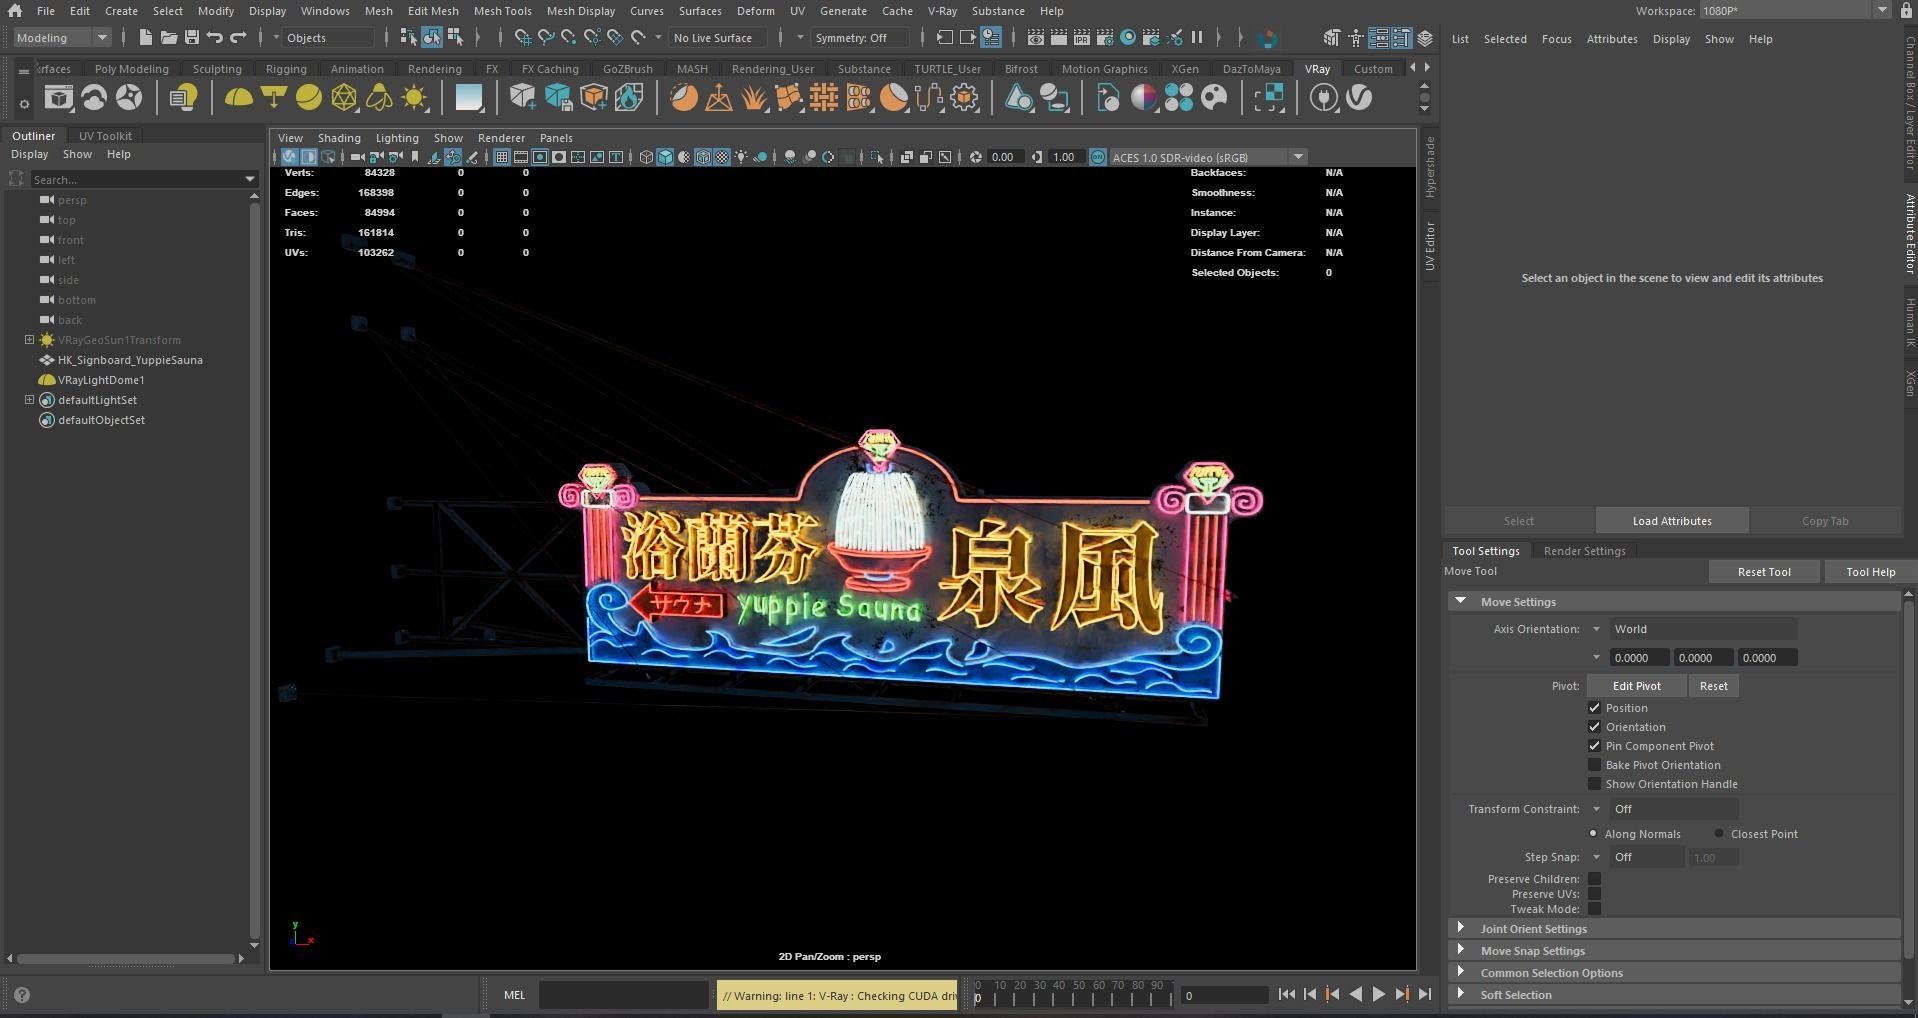Viewport: 1918px width, 1018px height.
Task: Open the viewport Shading menu
Action: [339, 138]
